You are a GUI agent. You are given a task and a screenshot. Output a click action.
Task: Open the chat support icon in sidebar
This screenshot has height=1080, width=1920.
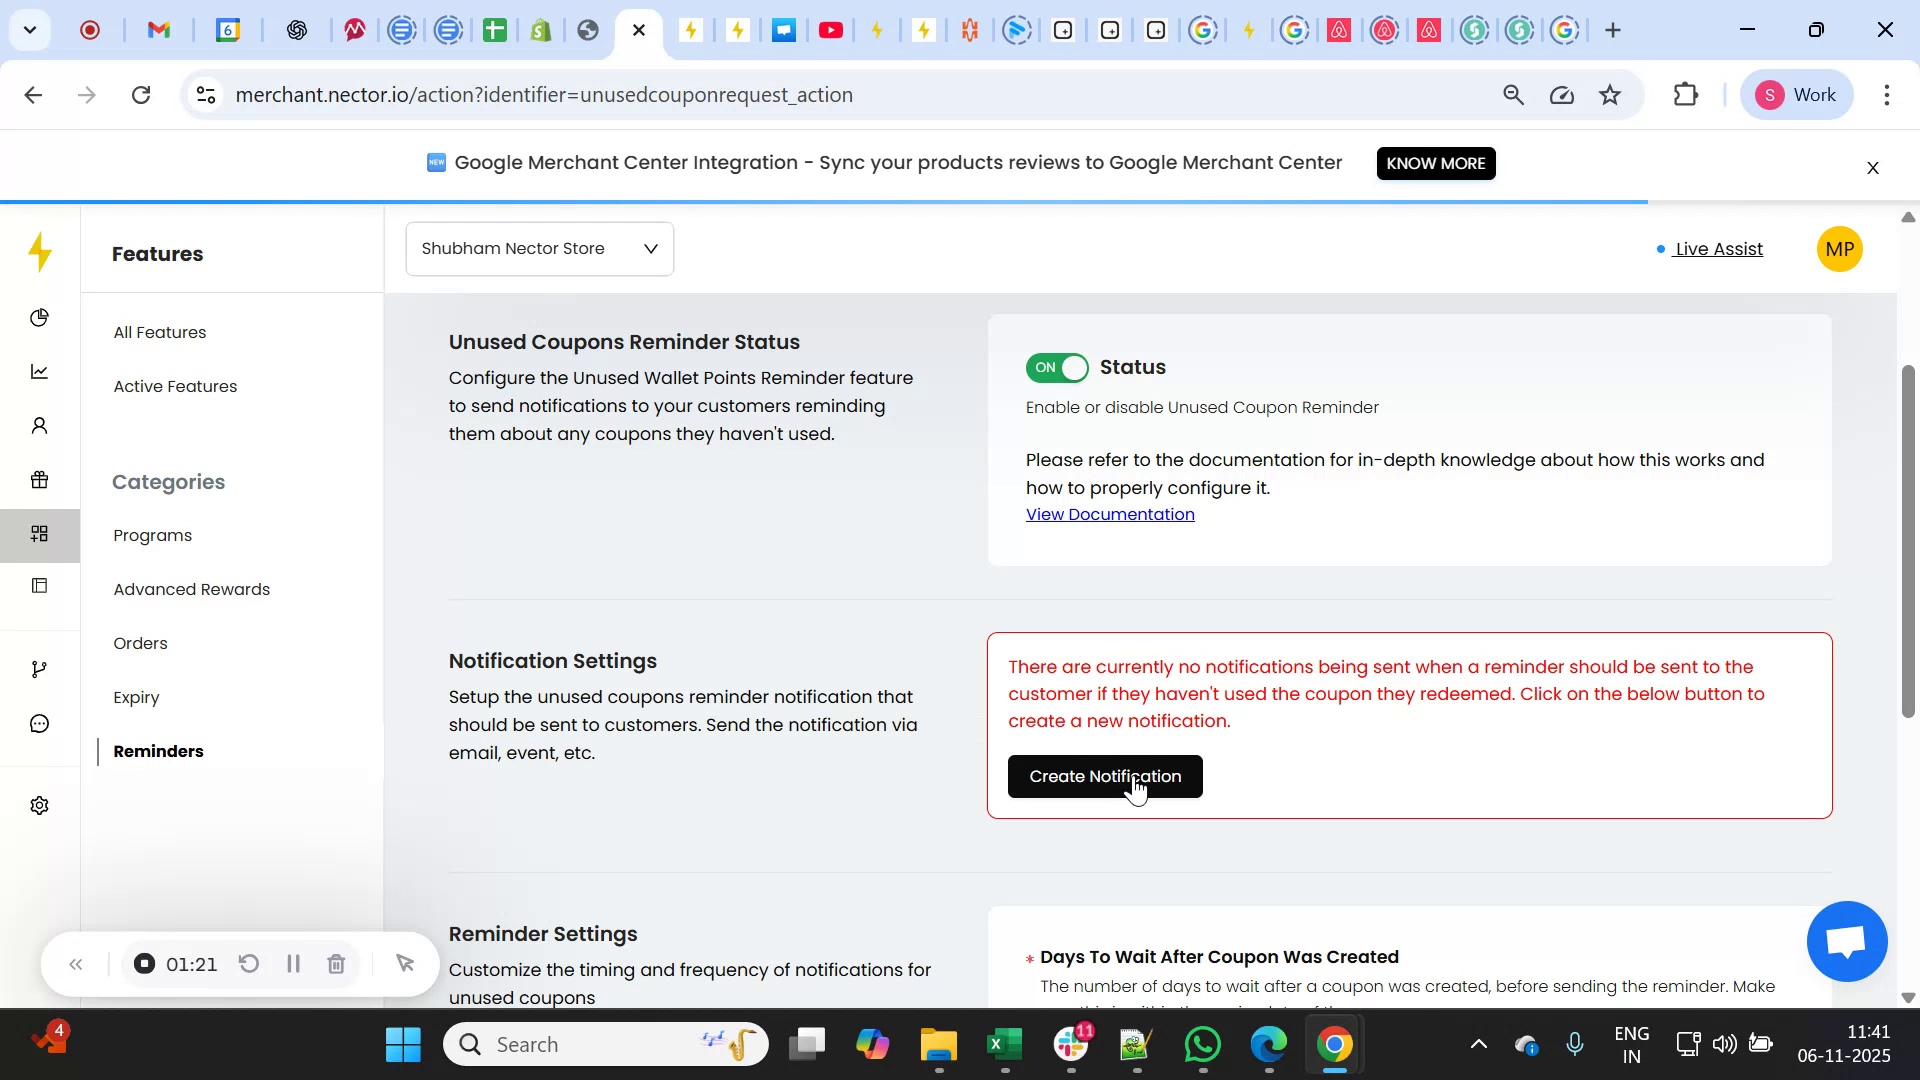point(39,722)
